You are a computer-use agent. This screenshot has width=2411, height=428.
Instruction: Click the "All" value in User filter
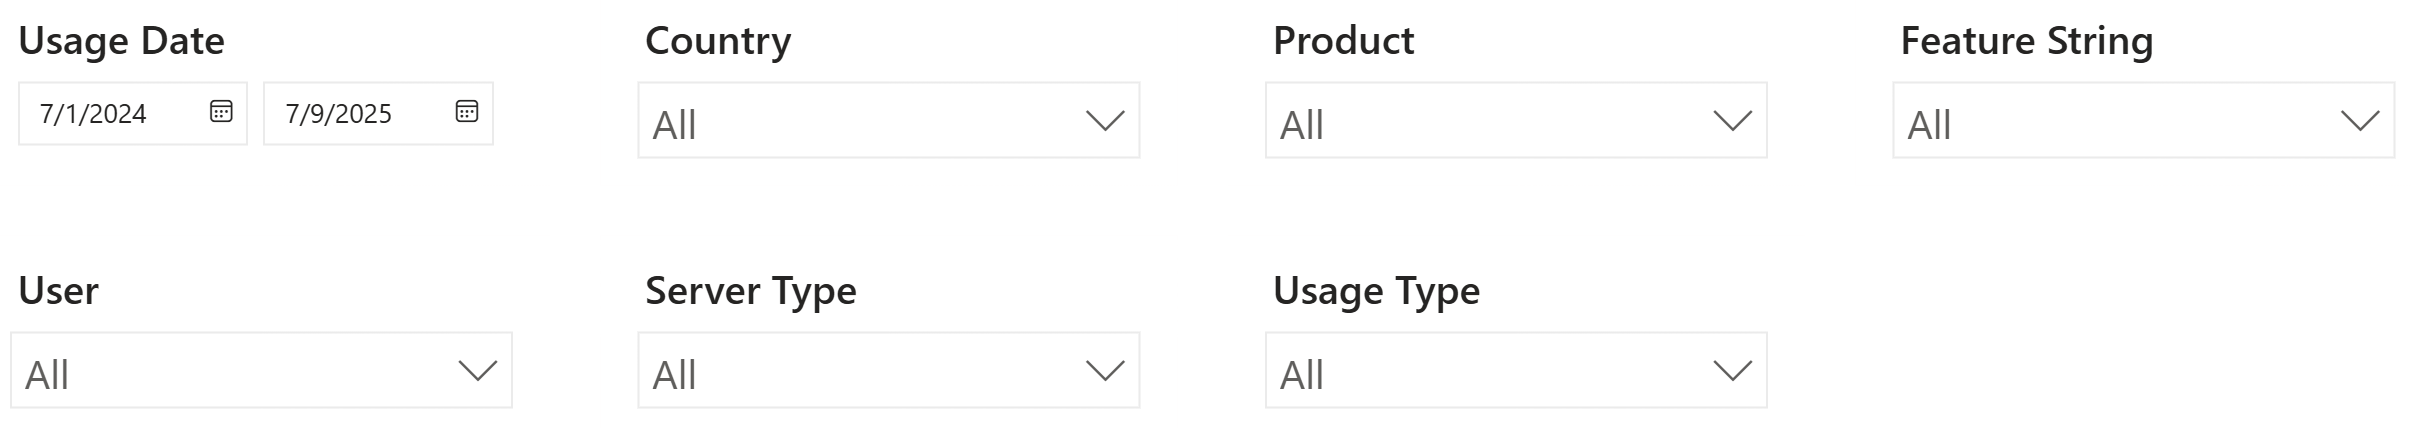[47, 375]
